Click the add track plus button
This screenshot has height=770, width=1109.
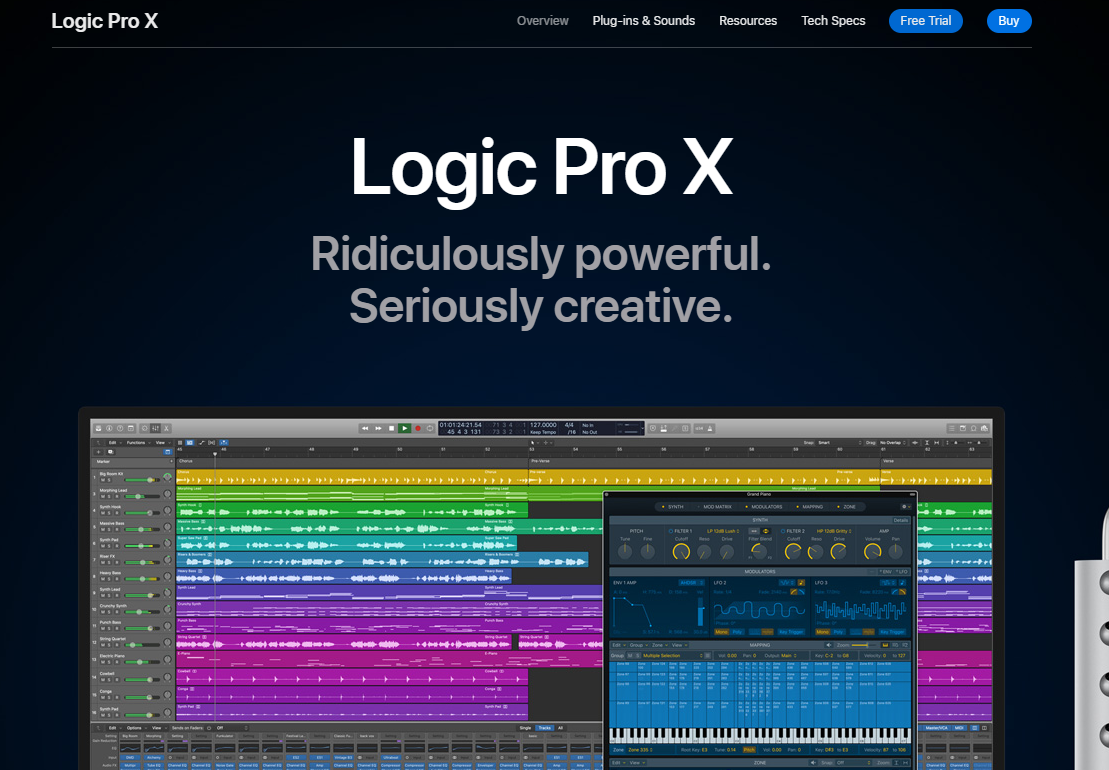coord(98,452)
